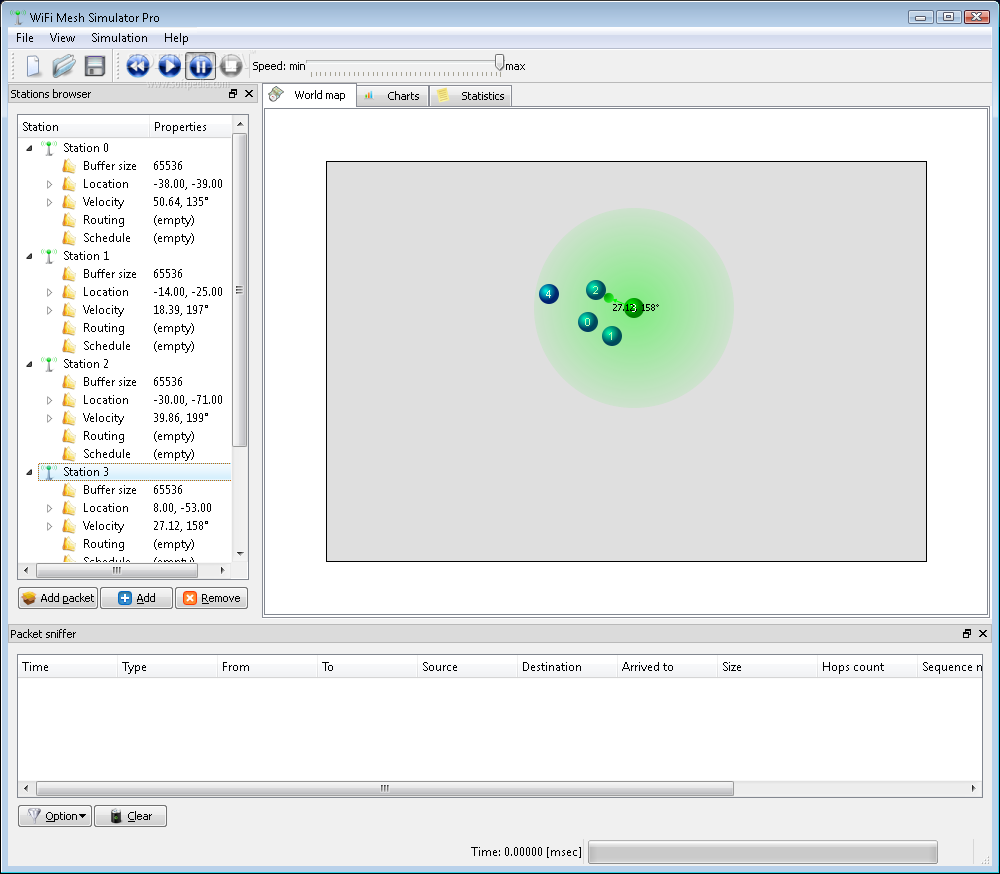Screen dimensions: 1000x874
Task: Click Station 3 antenna icon
Action: 49,472
